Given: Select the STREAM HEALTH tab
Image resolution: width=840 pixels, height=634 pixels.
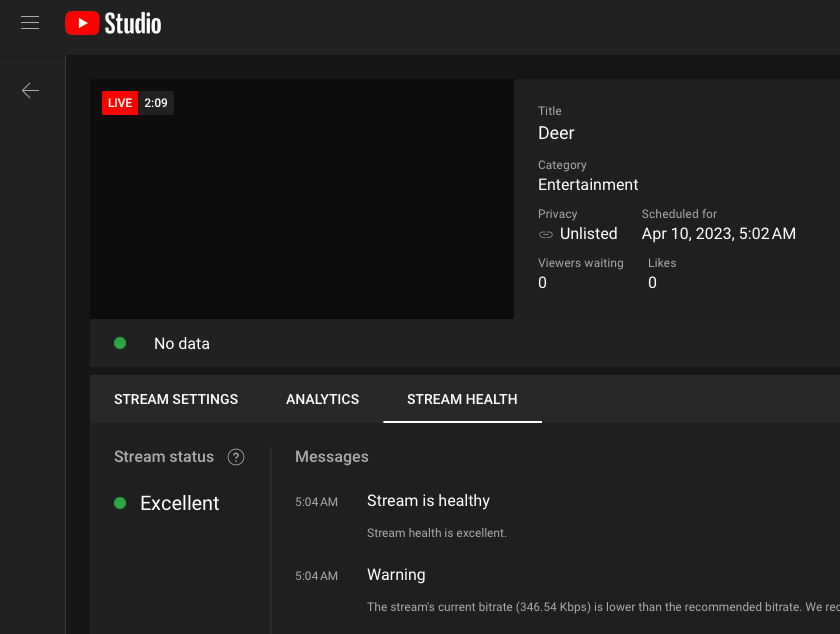Looking at the screenshot, I should pos(462,399).
